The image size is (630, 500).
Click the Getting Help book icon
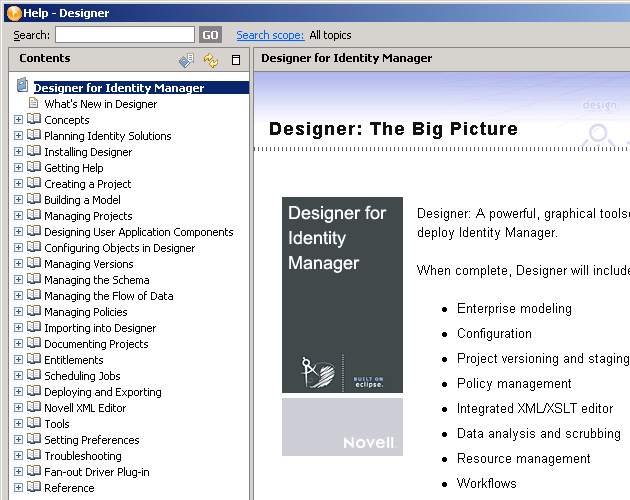tap(34, 167)
